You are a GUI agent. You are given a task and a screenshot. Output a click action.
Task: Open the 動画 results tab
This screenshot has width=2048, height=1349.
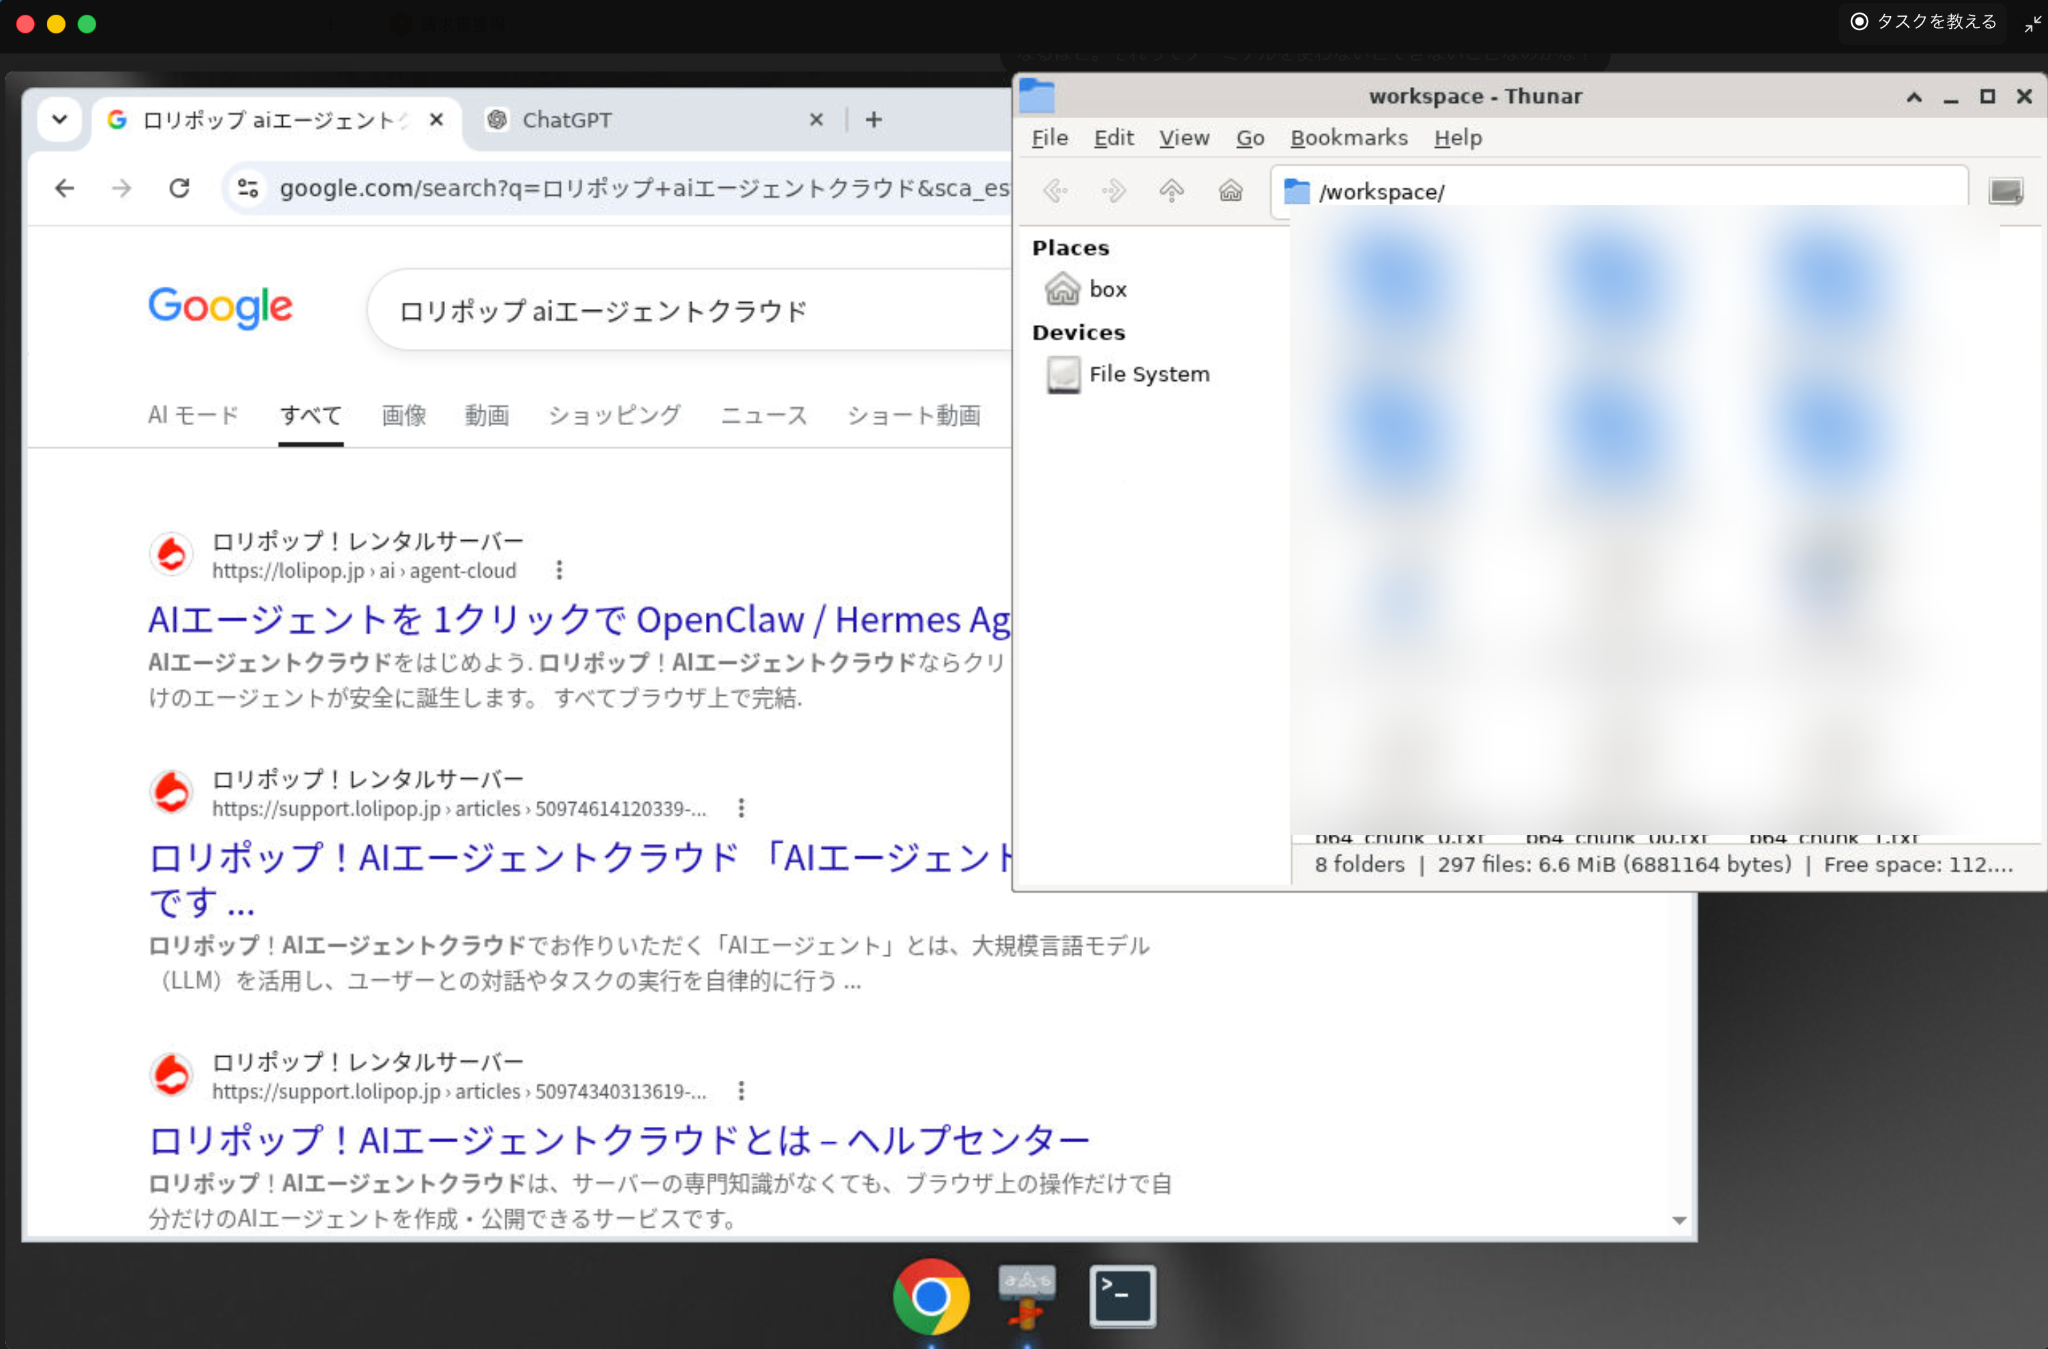click(x=487, y=415)
